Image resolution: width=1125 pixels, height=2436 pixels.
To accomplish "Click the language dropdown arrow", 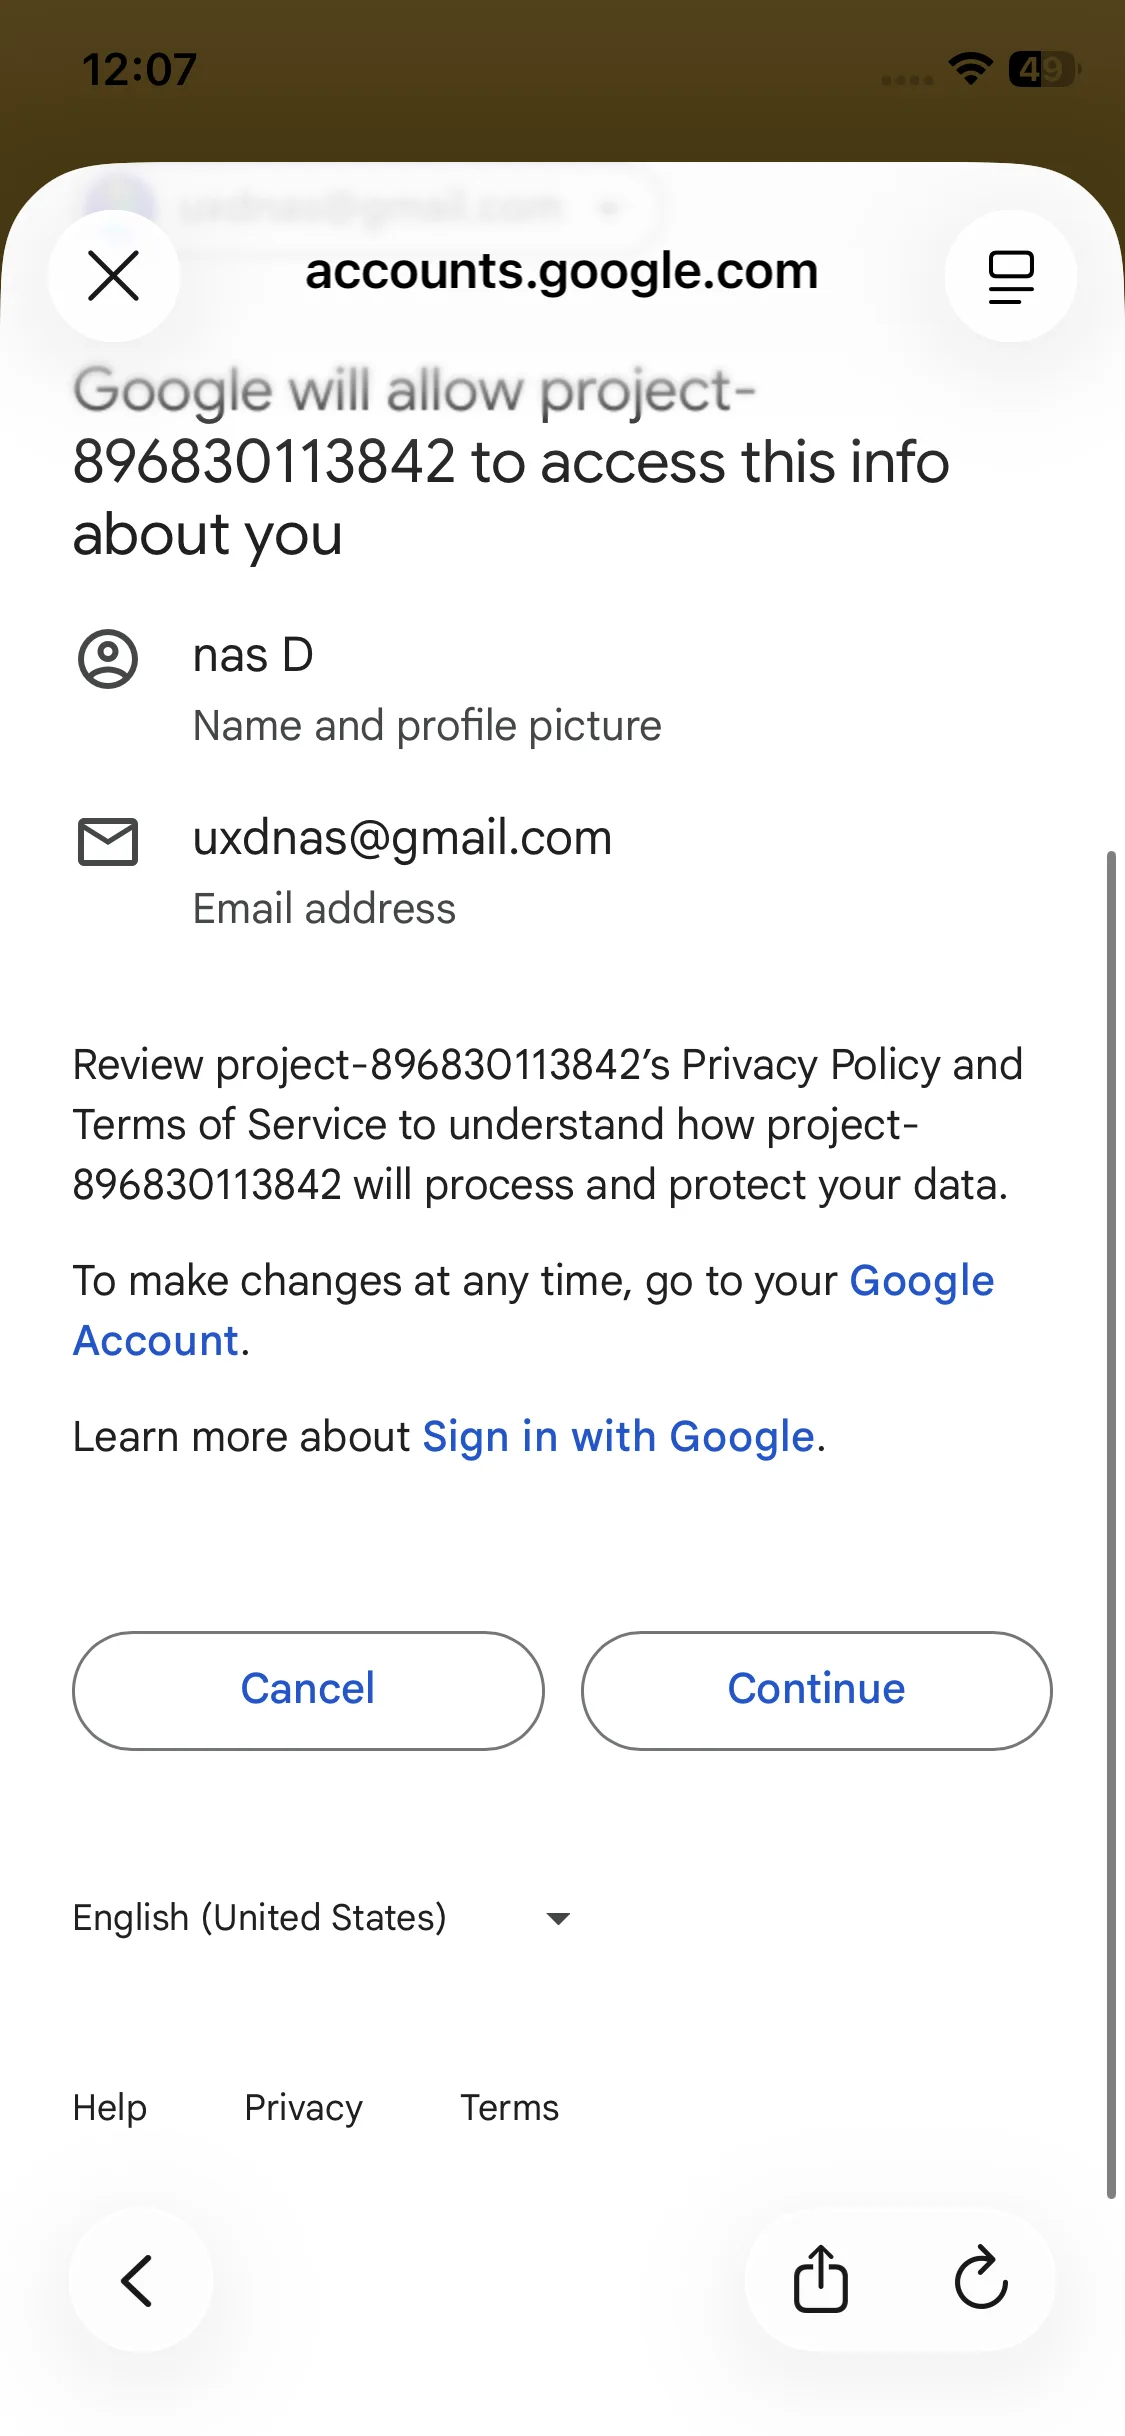I will pyautogui.click(x=558, y=1918).
